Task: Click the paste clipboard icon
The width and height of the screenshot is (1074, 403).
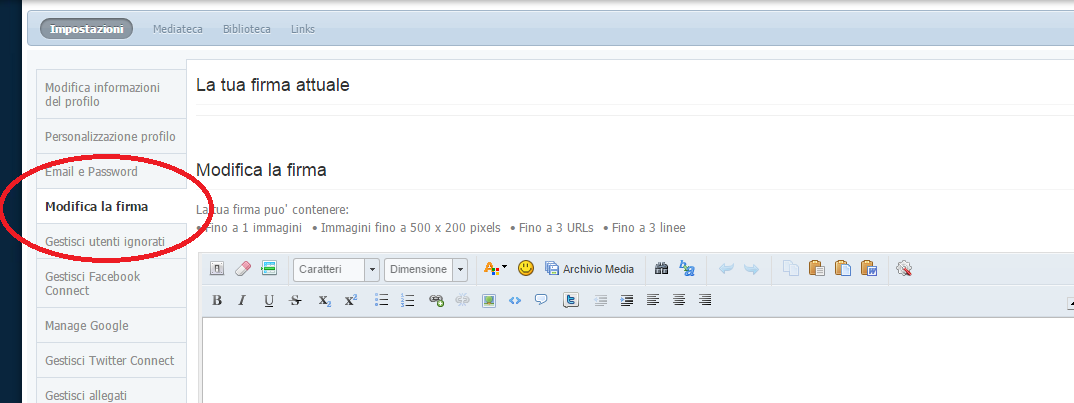Action: pos(816,269)
